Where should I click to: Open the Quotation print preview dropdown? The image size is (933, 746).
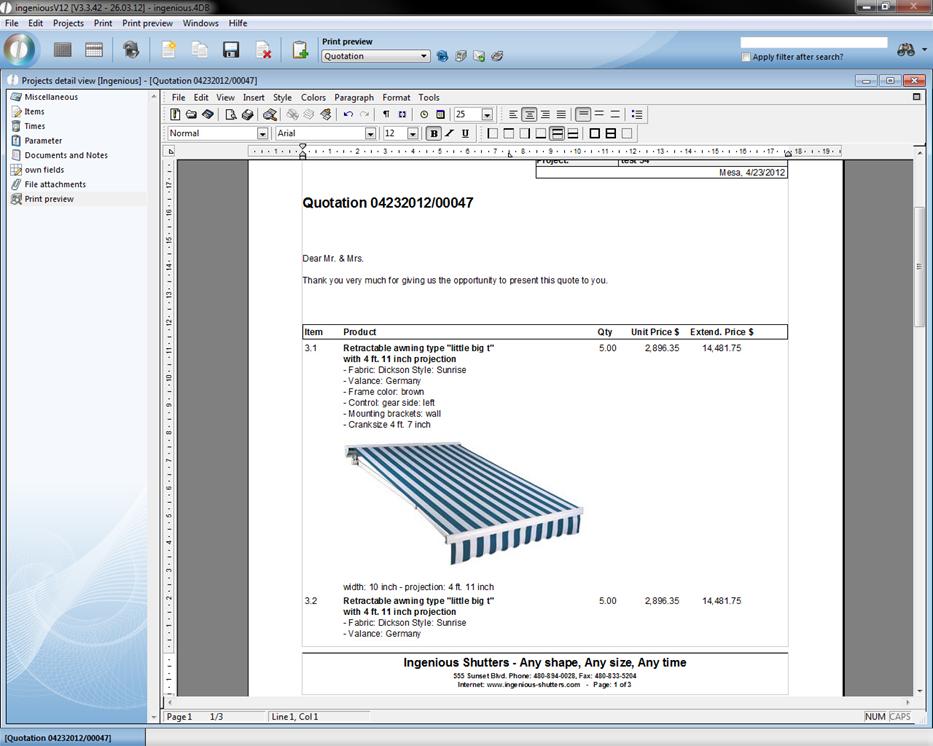click(425, 57)
